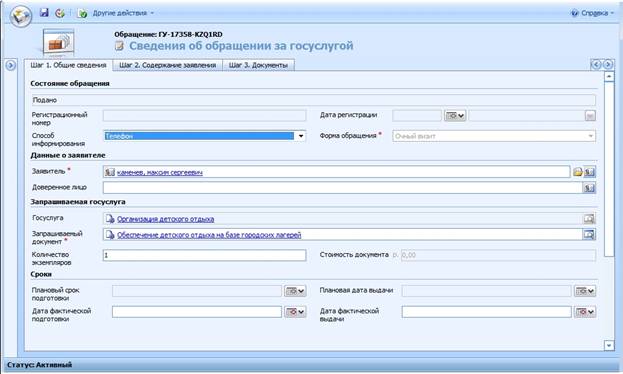The width and height of the screenshot is (623, 374).
Task: Click the note icon beside form title
Action: click(119, 46)
